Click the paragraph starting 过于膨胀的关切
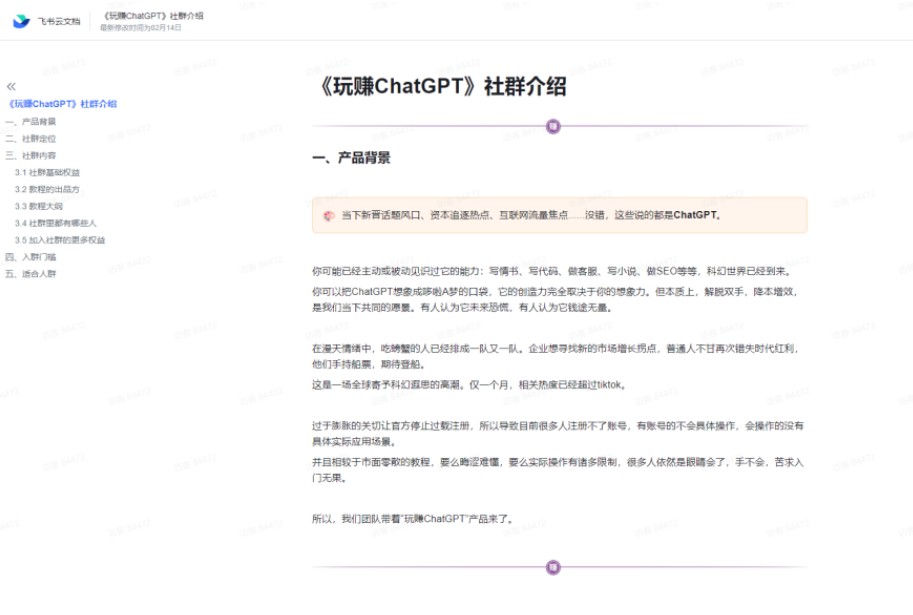Image resolution: width=913 pixels, height=615 pixels. coord(558,434)
